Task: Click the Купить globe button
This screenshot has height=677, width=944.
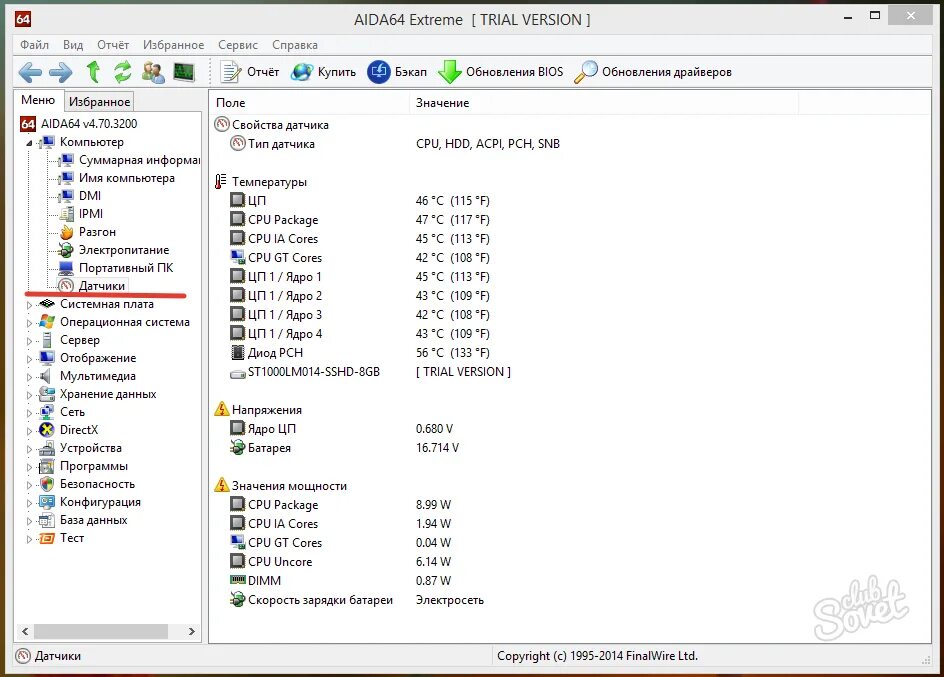Action: [x=323, y=72]
